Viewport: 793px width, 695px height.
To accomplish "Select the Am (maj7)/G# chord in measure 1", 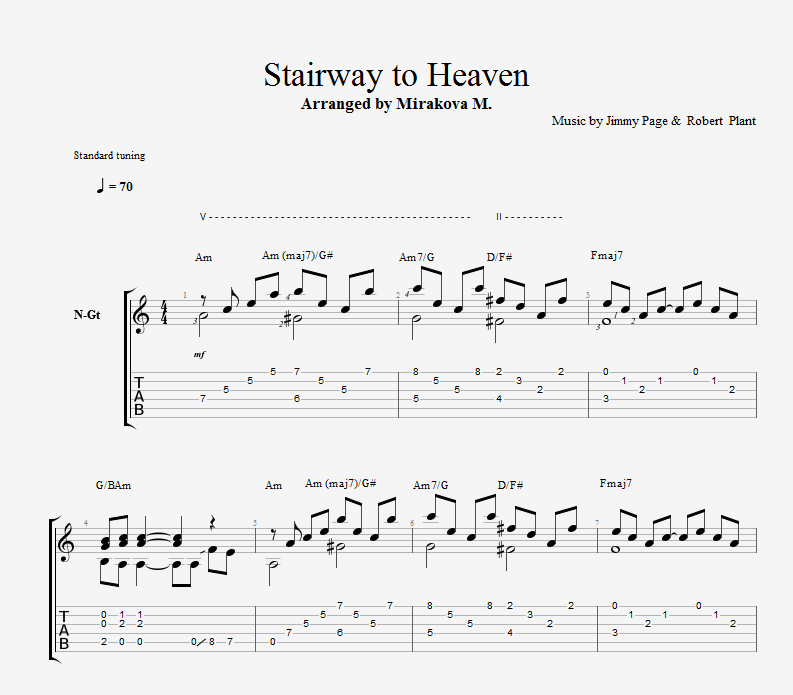I will pyautogui.click(x=297, y=255).
